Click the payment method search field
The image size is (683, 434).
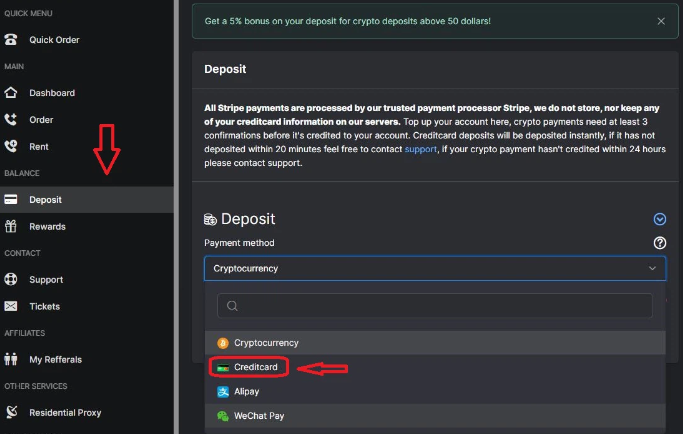[x=434, y=306]
